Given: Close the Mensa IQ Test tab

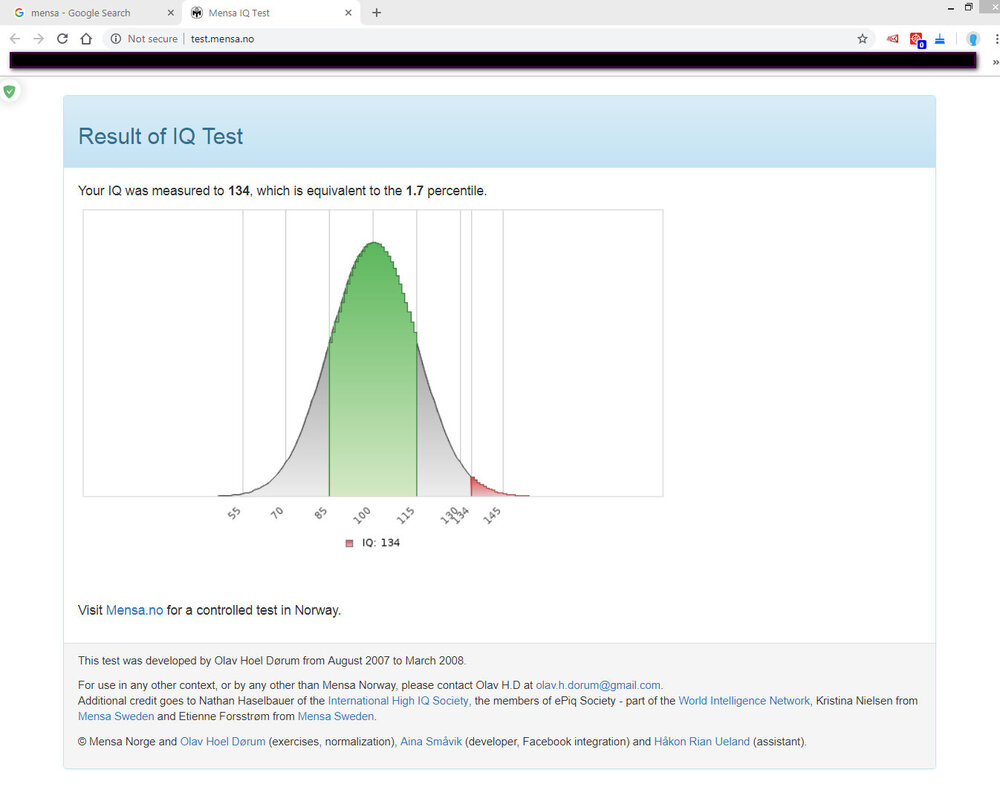Looking at the screenshot, I should pyautogui.click(x=347, y=13).
